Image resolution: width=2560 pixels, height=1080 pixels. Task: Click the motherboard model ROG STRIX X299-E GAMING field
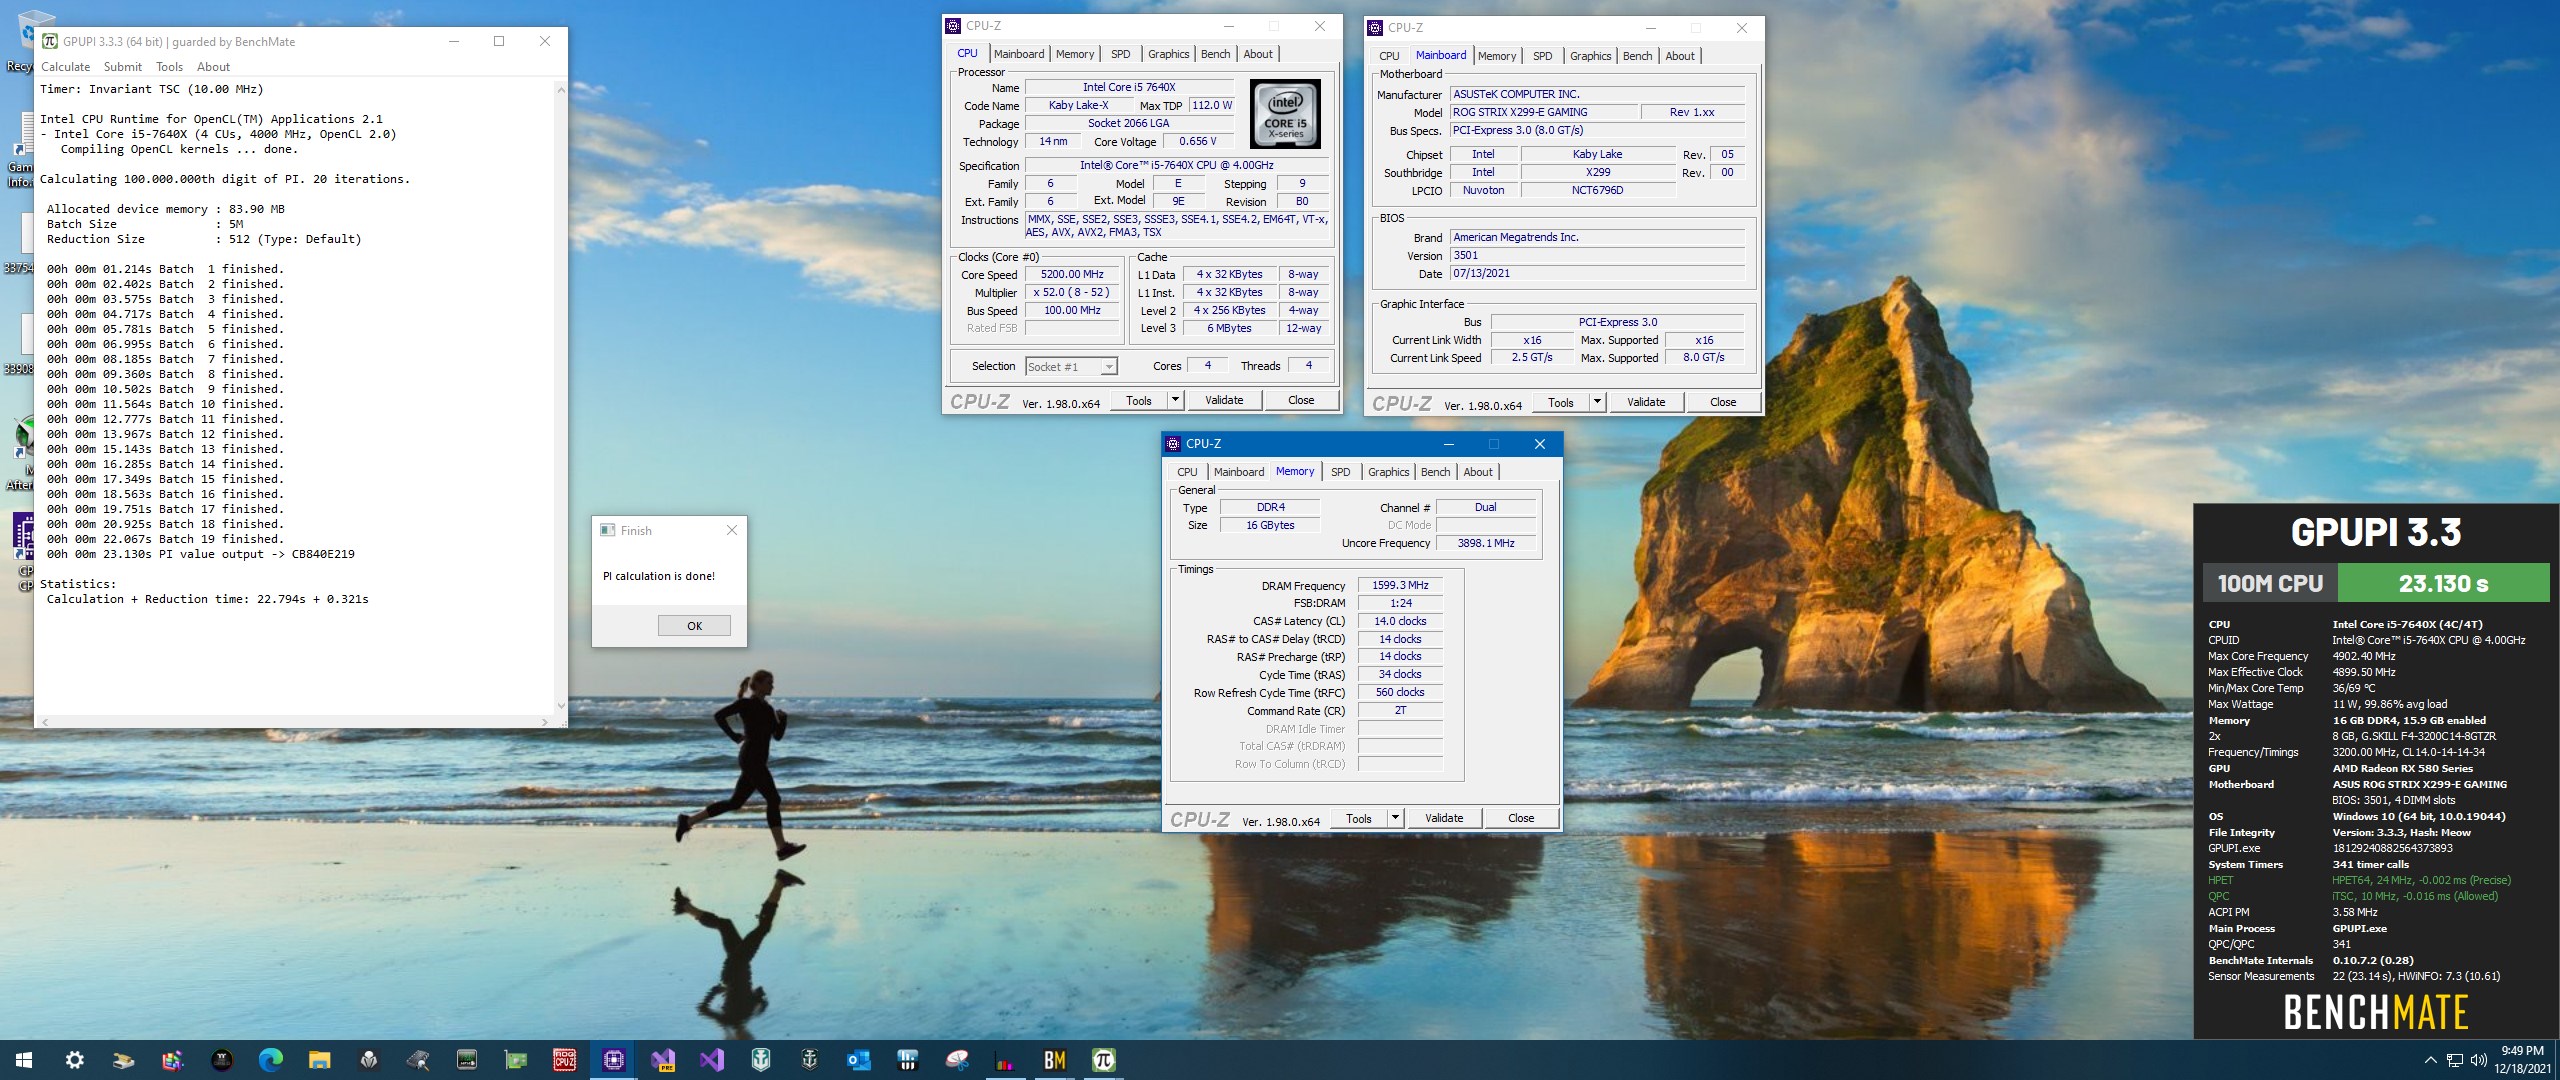tap(1543, 112)
